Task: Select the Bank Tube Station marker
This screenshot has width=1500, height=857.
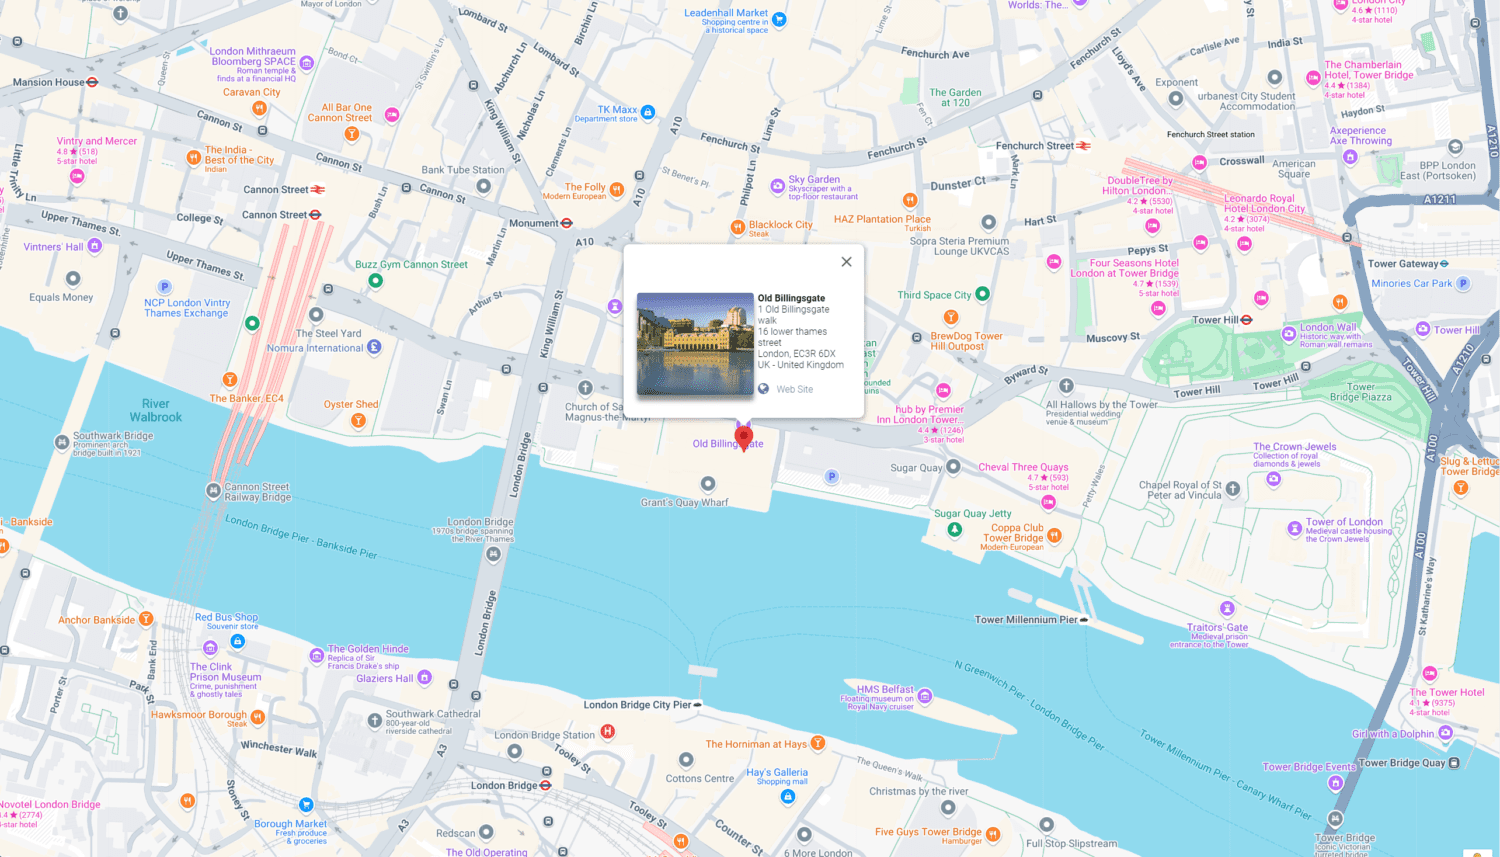Action: point(483,186)
